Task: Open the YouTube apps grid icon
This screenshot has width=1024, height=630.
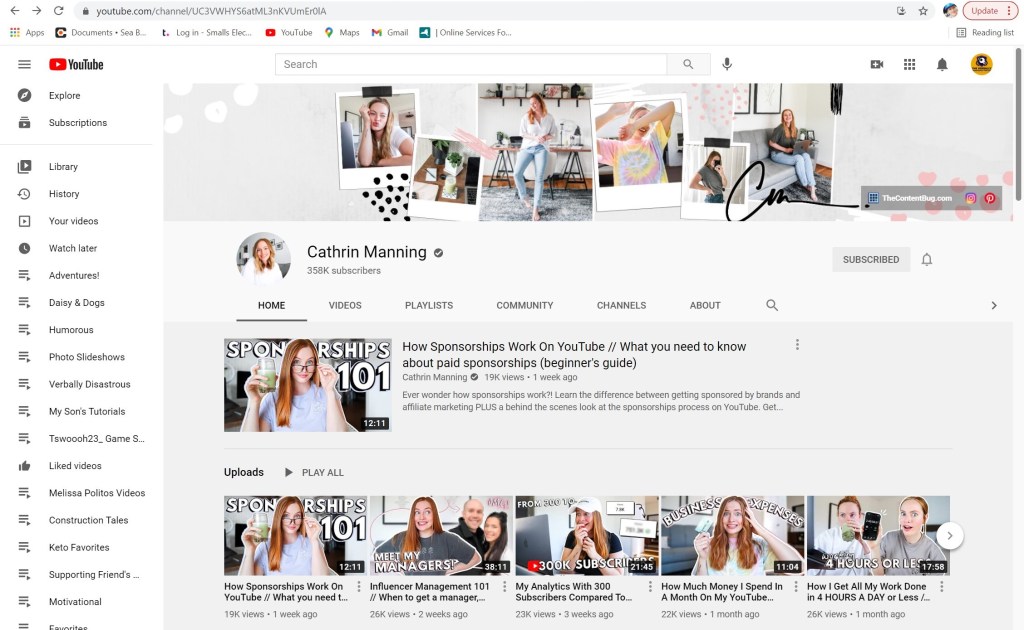Action: click(x=909, y=64)
